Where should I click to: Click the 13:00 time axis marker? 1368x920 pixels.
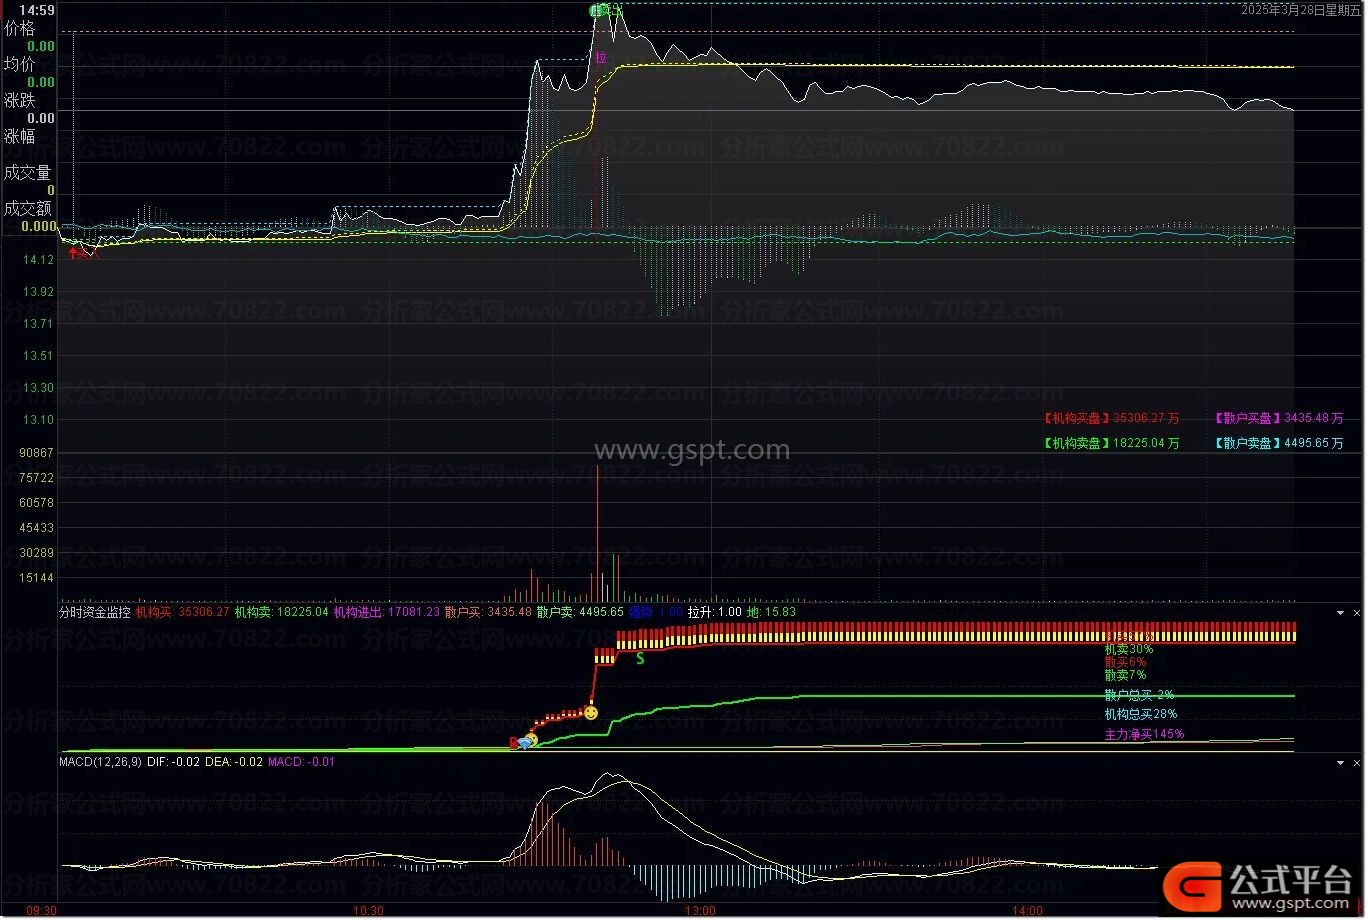pos(699,910)
